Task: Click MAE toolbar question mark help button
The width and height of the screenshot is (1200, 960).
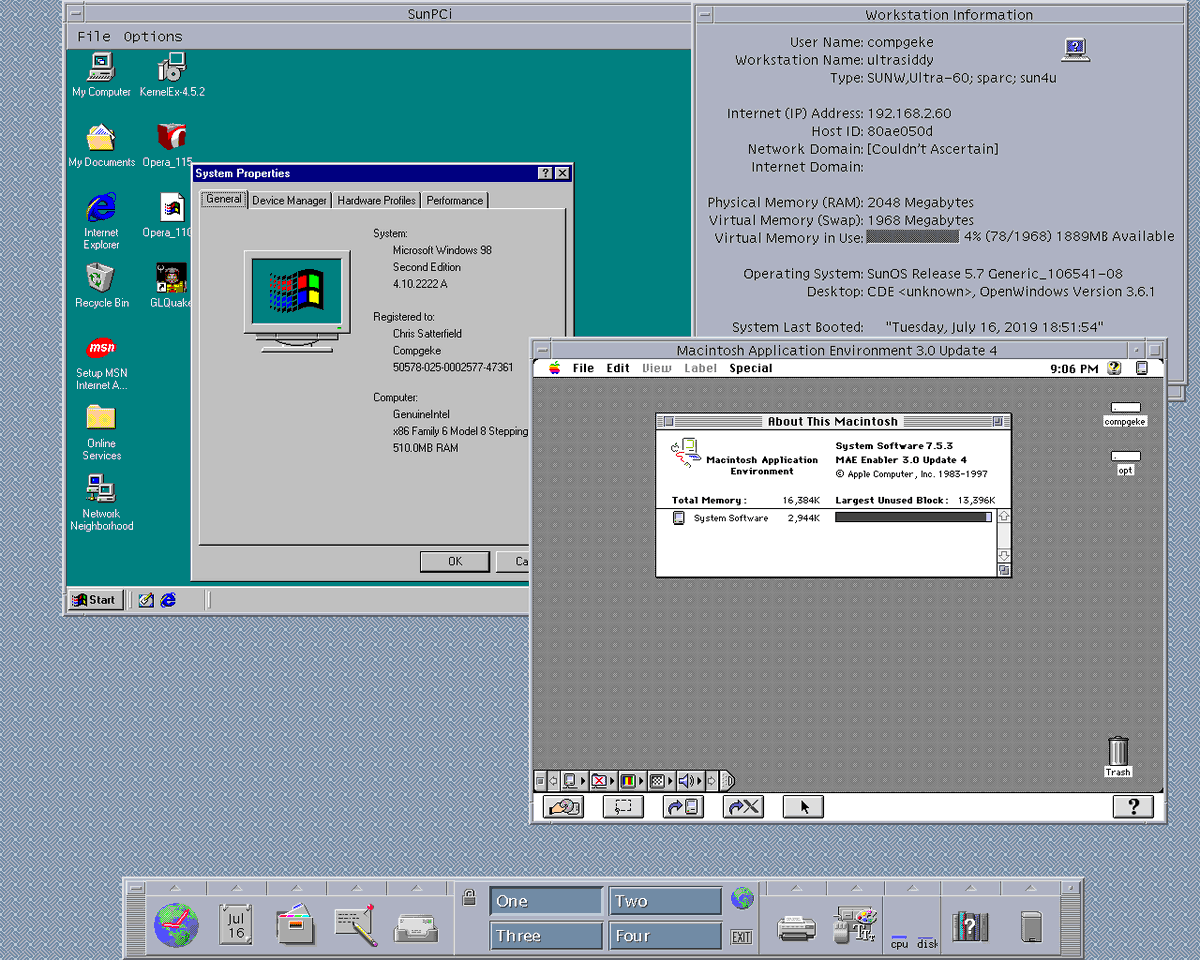Action: point(1133,807)
